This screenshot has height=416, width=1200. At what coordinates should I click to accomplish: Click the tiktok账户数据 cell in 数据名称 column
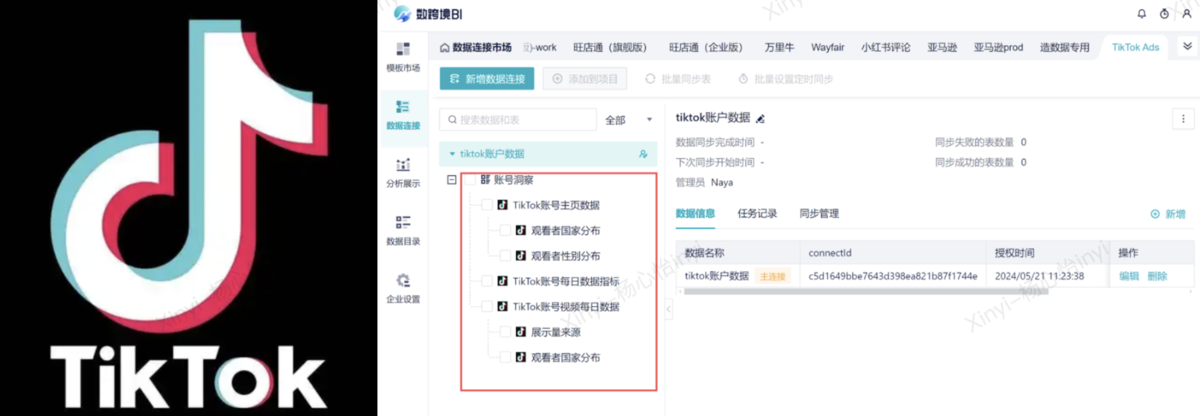click(716, 276)
